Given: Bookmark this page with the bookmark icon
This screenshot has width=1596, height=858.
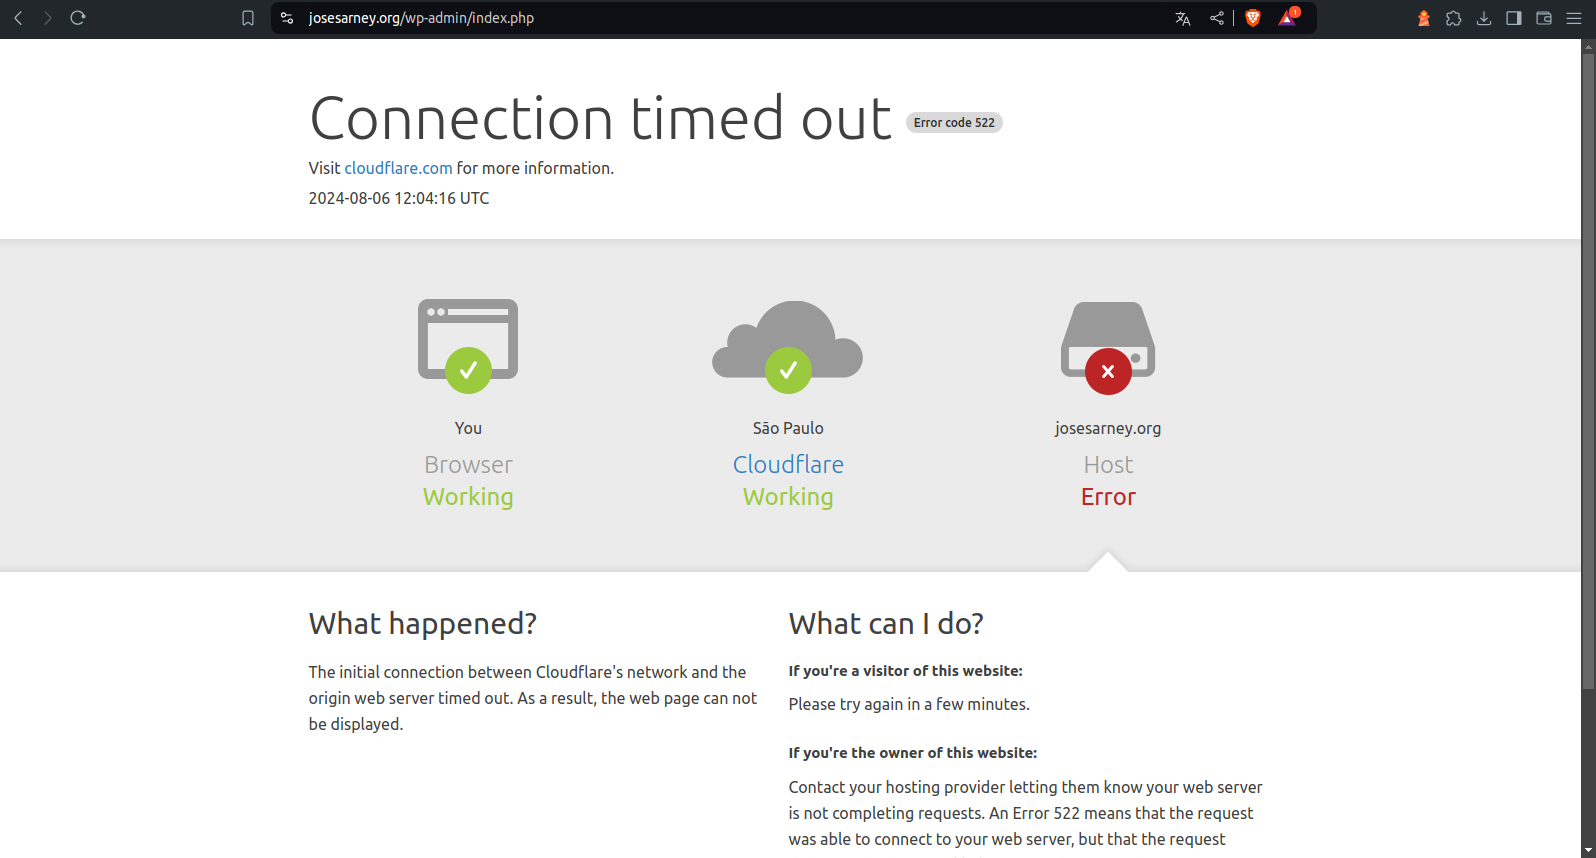Looking at the screenshot, I should [x=248, y=18].
